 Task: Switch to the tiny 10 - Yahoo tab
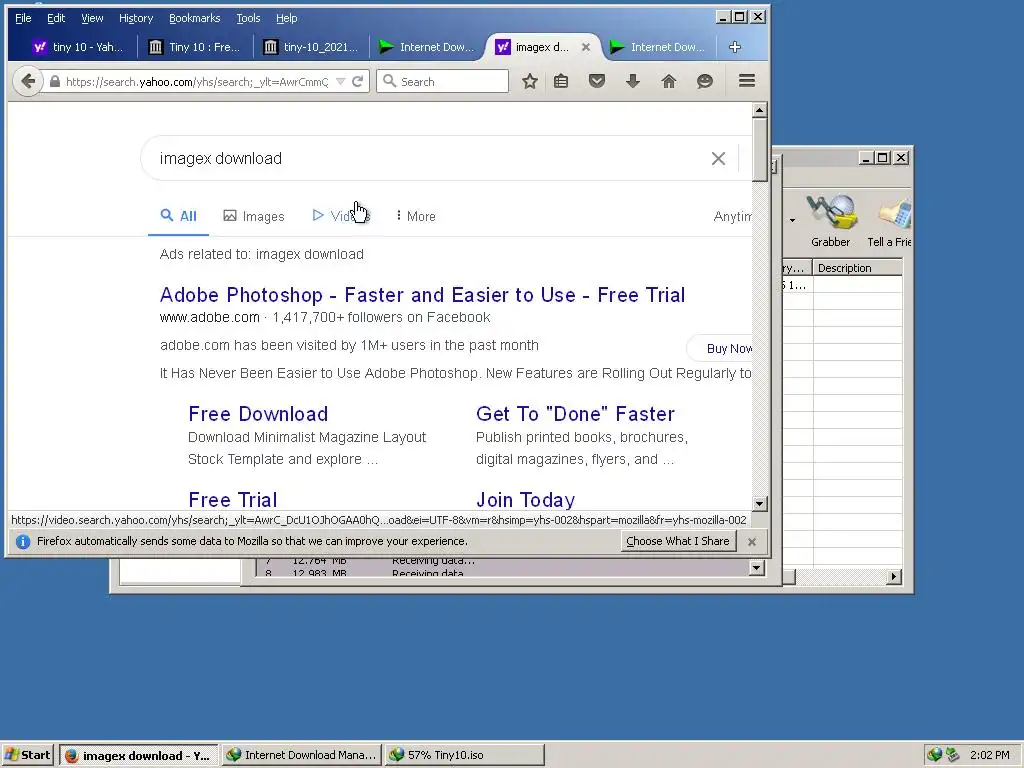tap(78, 47)
